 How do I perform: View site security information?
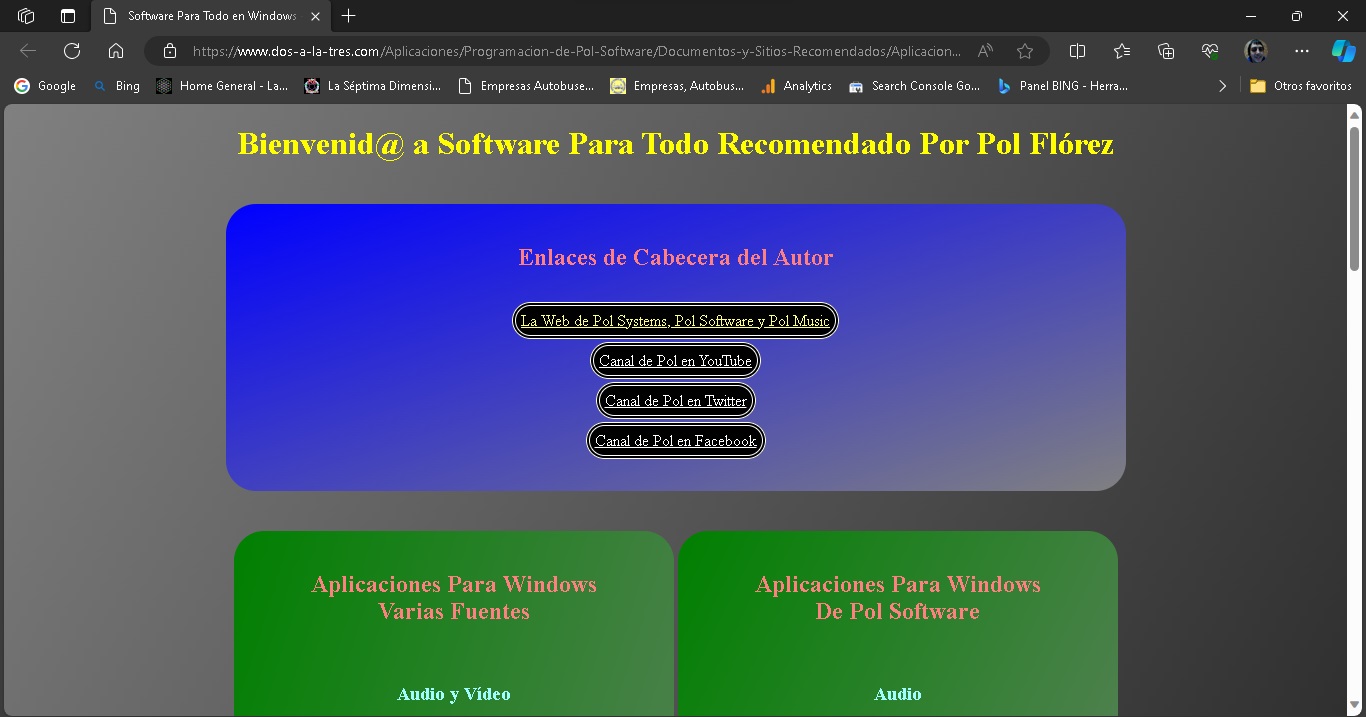coord(170,50)
